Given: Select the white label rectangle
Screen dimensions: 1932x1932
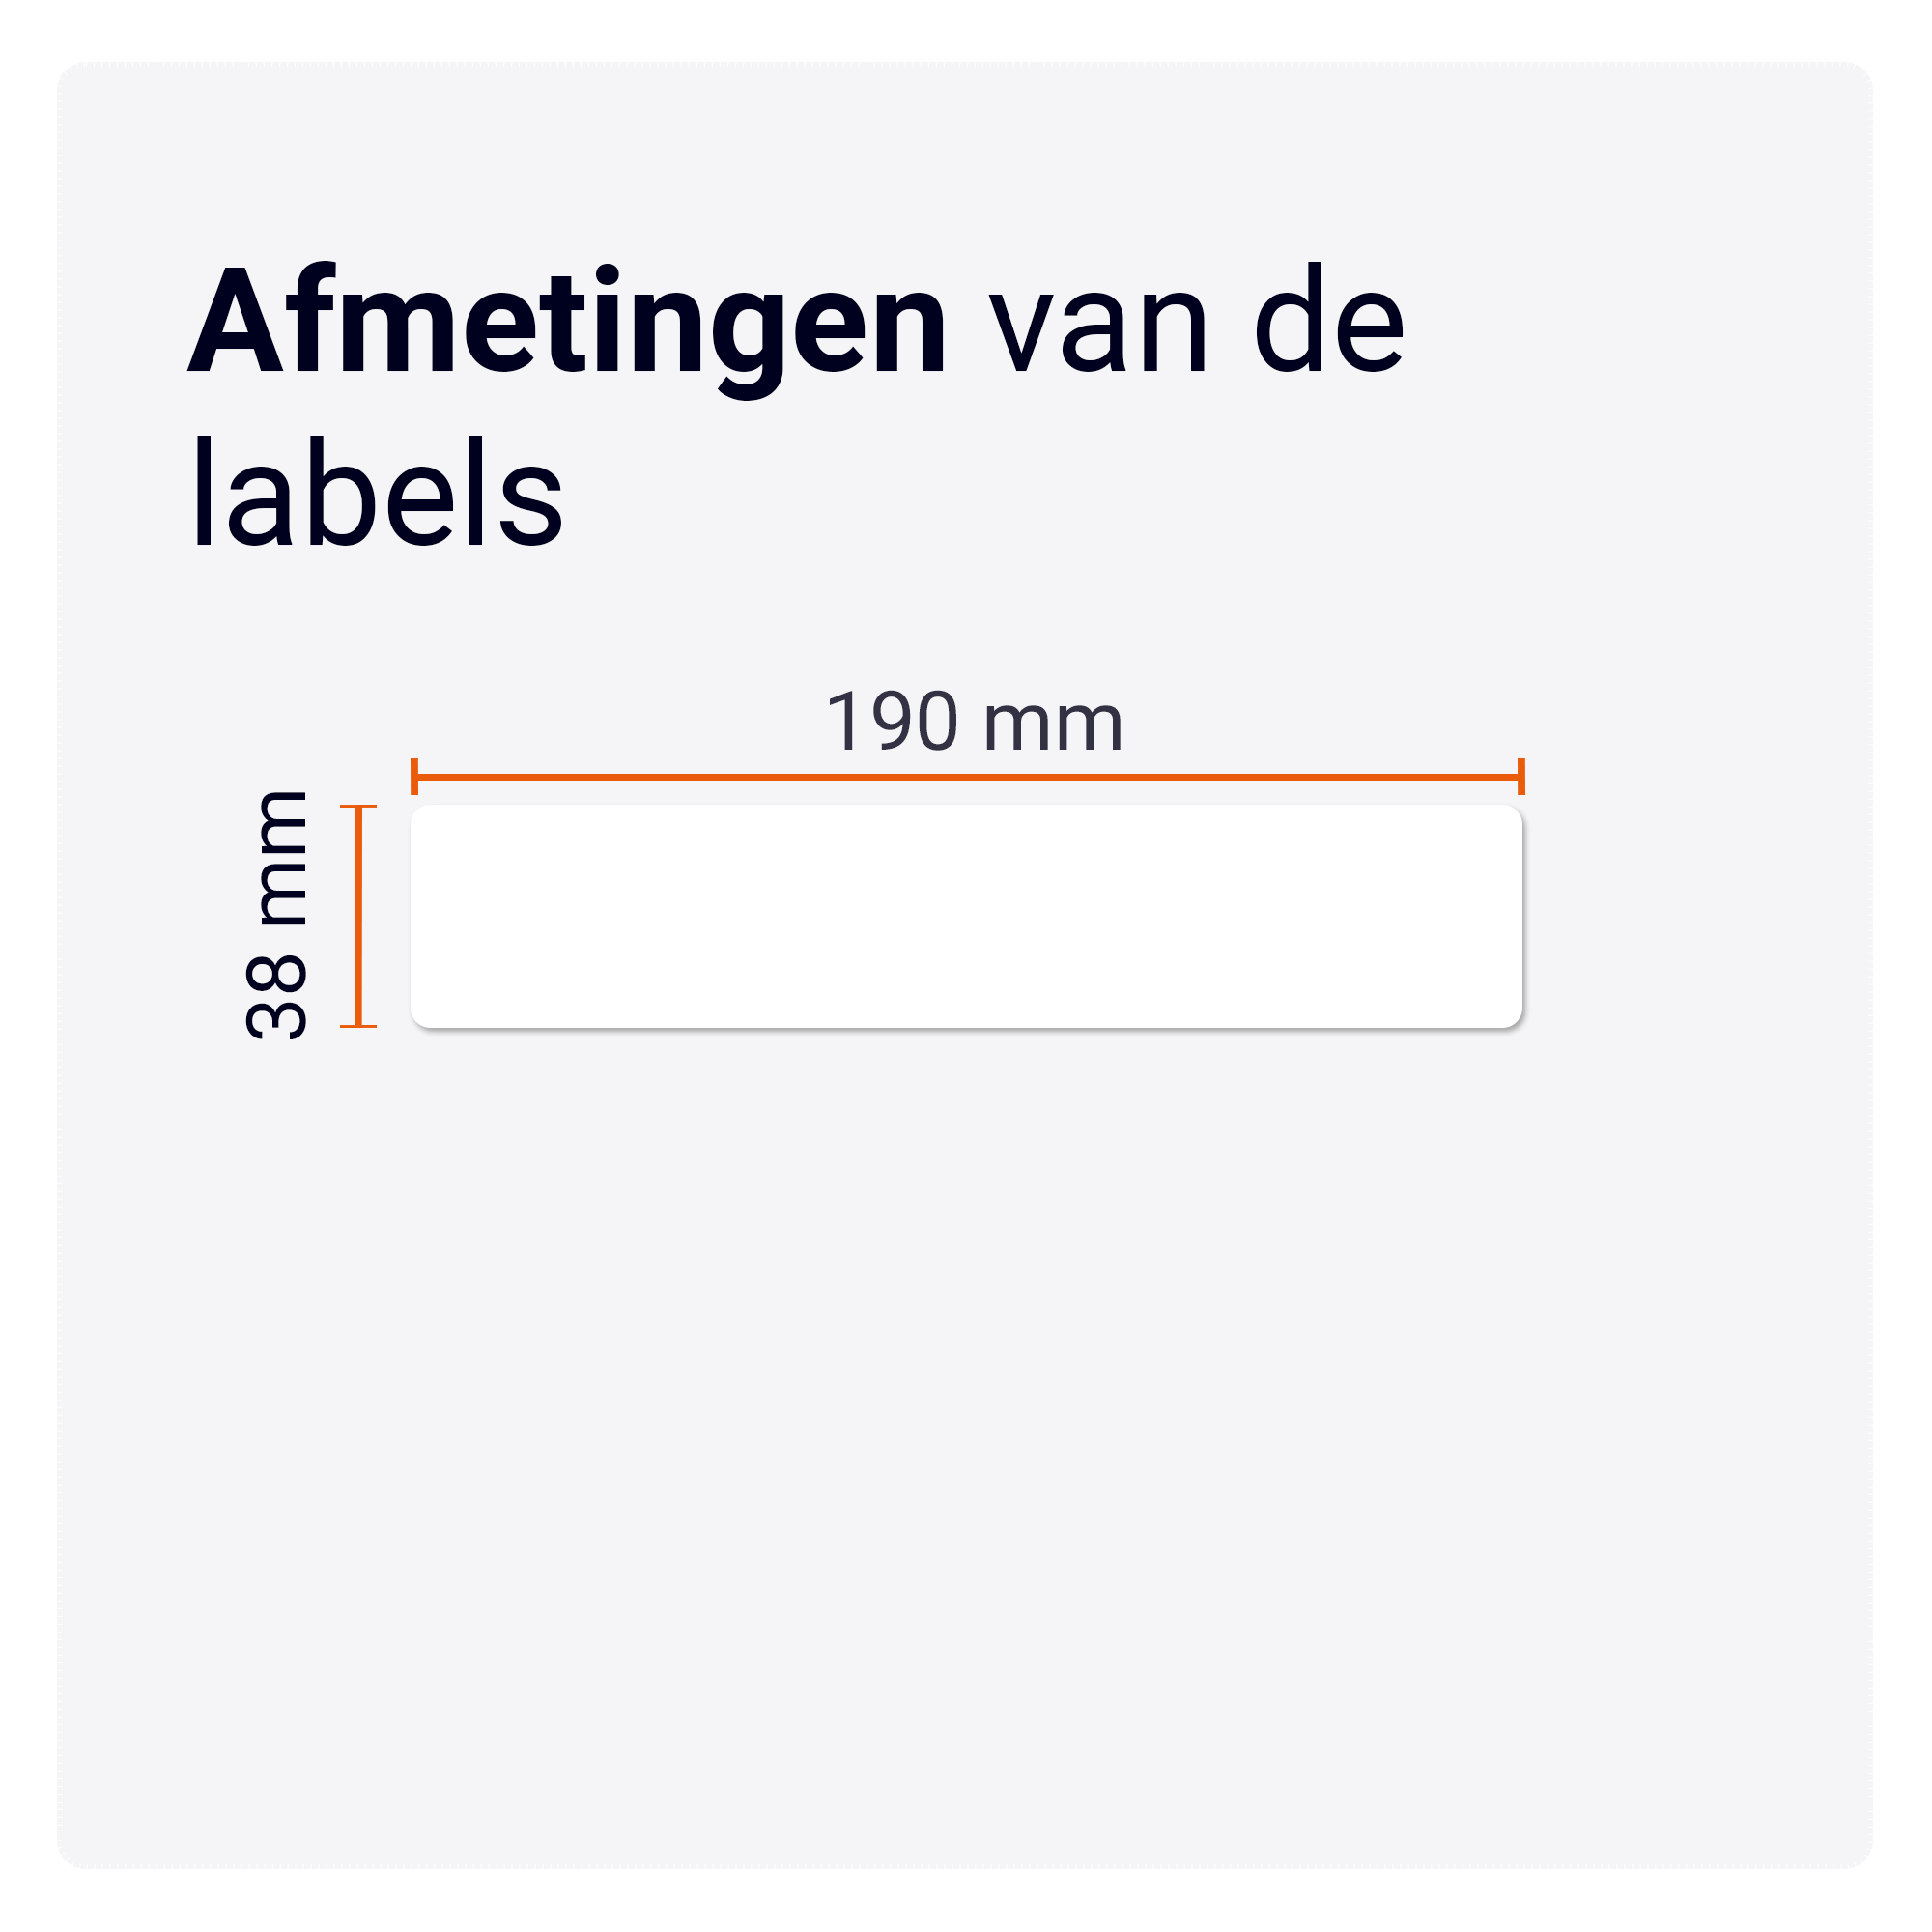Looking at the screenshot, I should pyautogui.click(x=966, y=916).
